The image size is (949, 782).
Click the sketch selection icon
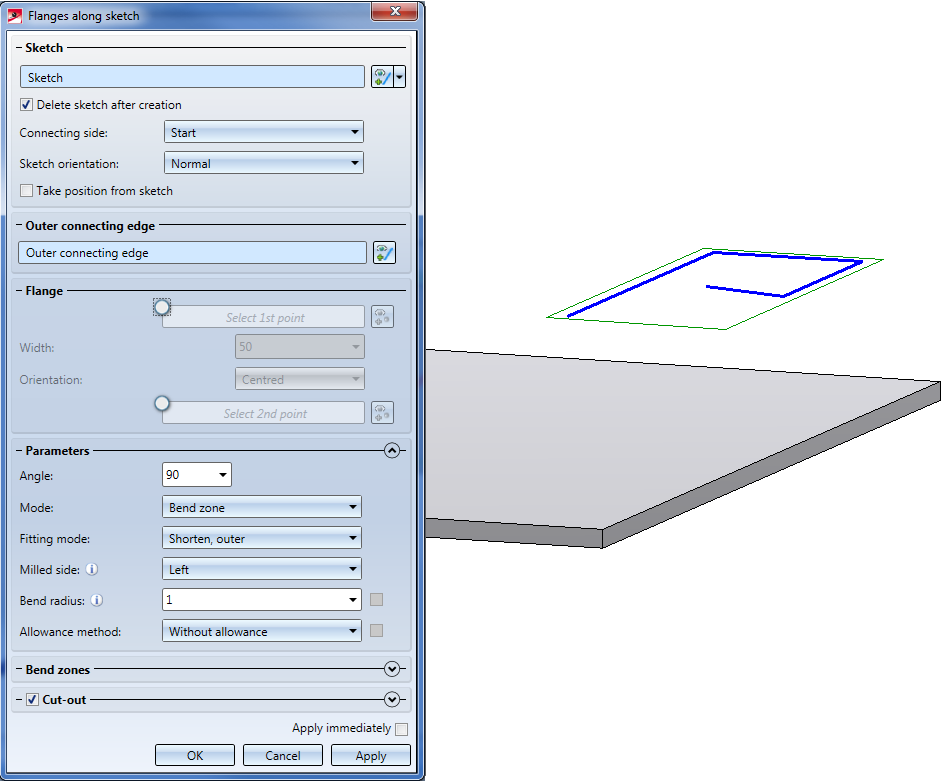tap(383, 77)
